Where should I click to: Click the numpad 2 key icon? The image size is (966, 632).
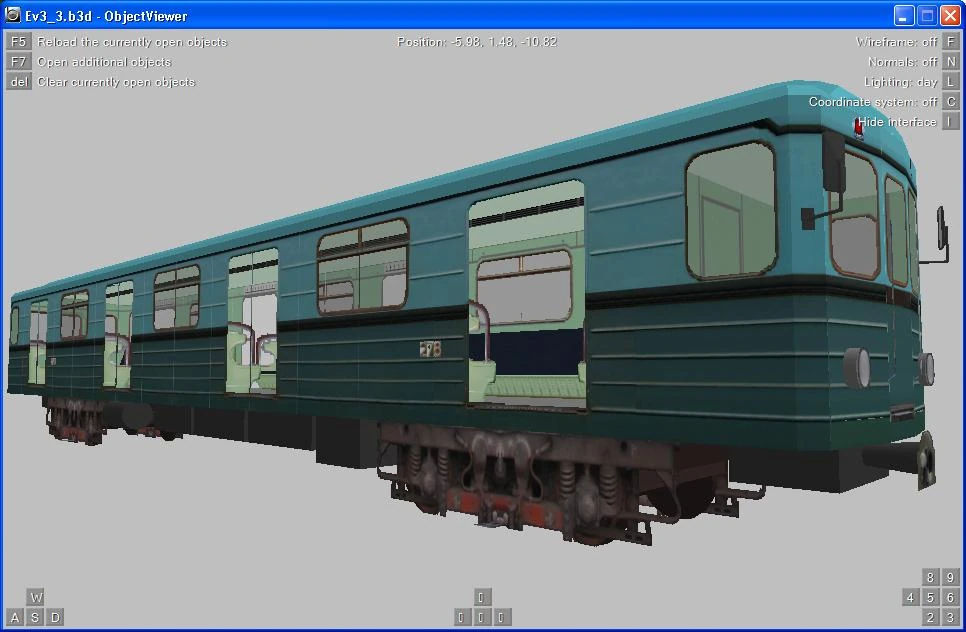tap(930, 617)
